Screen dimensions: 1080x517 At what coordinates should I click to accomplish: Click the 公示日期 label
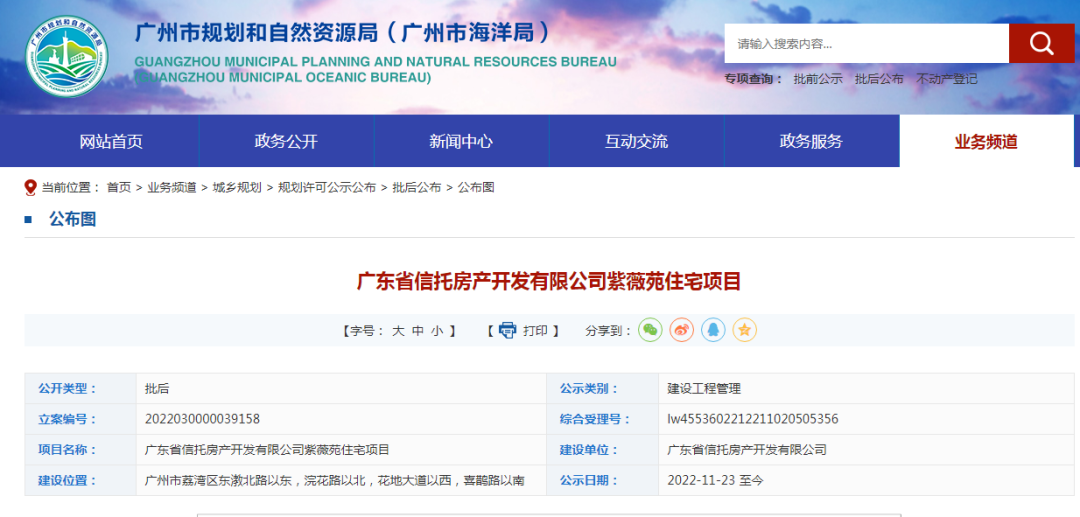click(590, 481)
